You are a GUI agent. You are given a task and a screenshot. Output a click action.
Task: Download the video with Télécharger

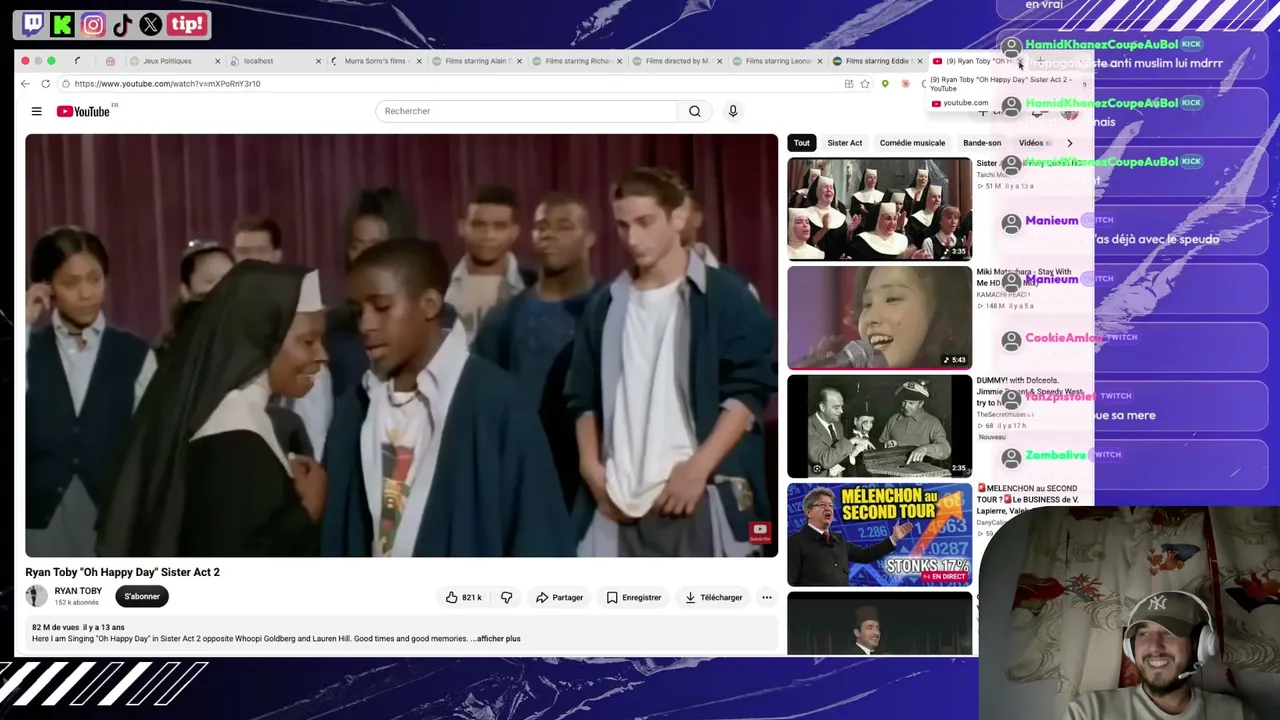tap(713, 597)
